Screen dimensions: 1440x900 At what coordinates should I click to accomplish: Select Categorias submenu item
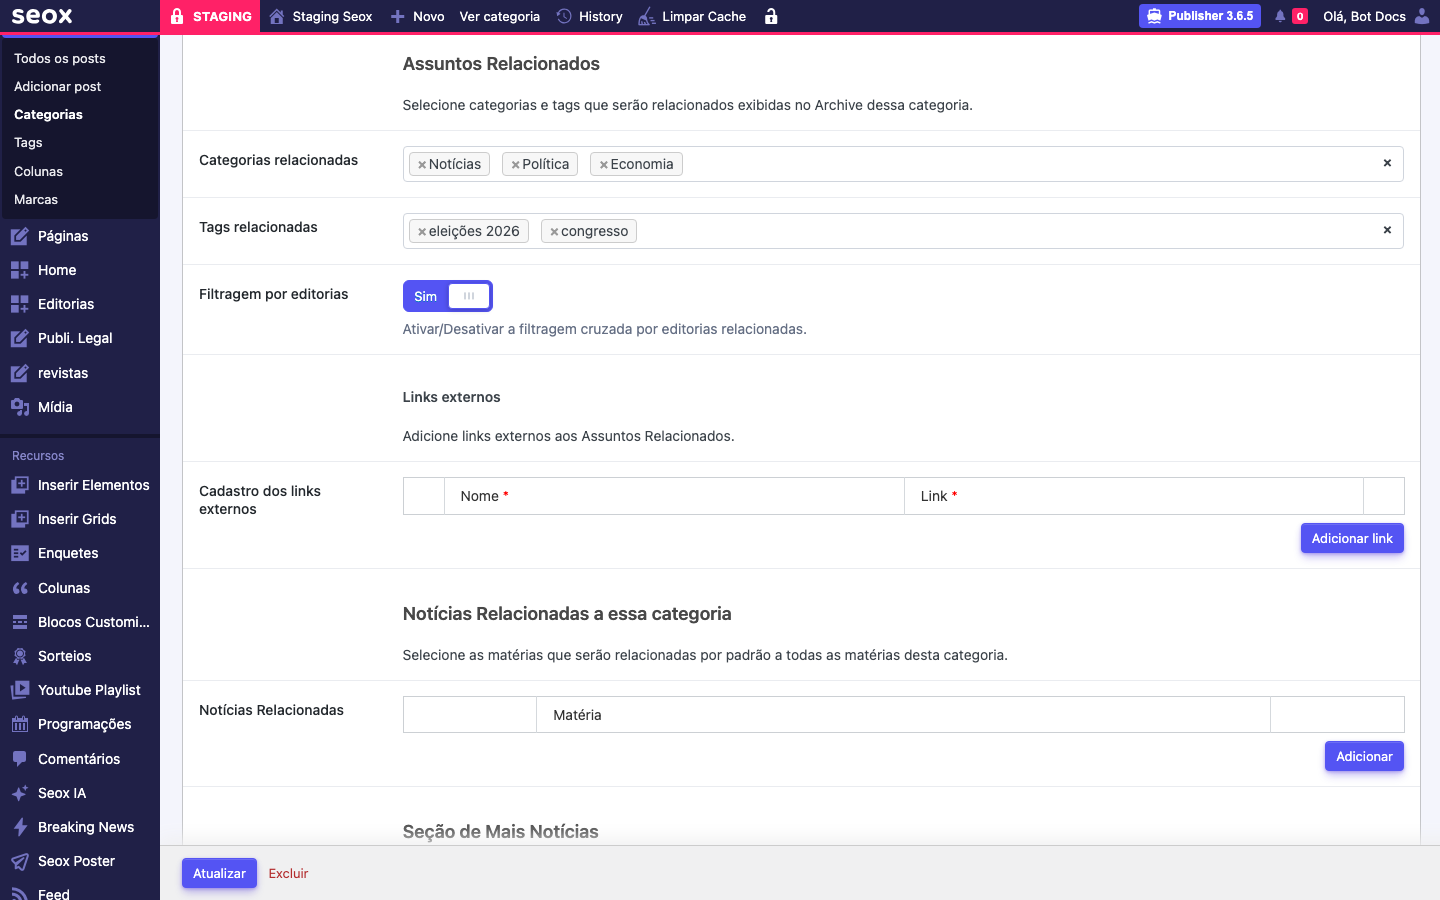pyautogui.click(x=48, y=114)
